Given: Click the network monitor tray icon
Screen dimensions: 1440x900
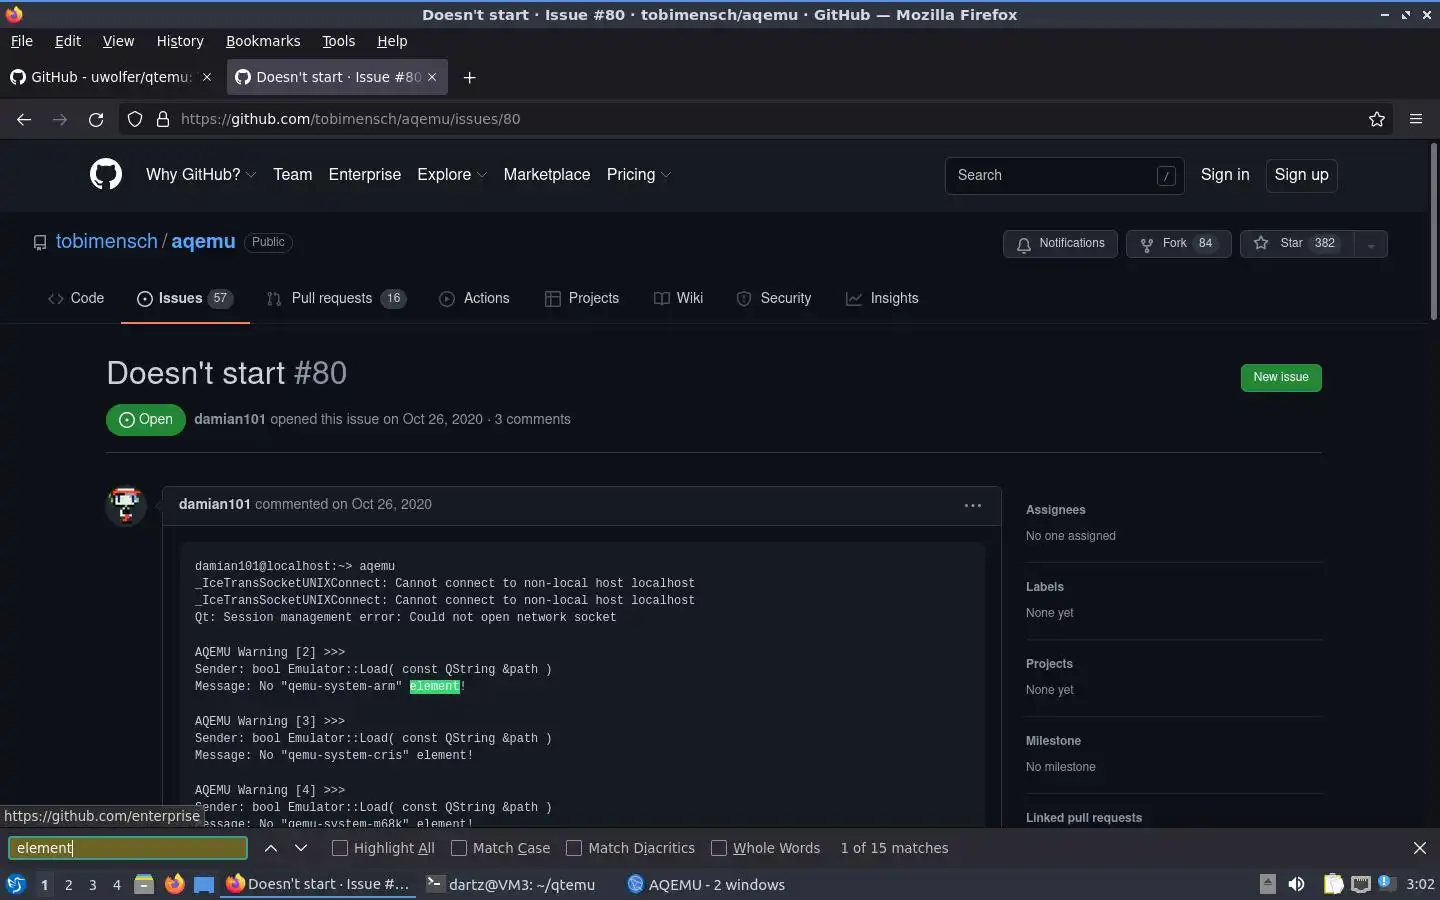Looking at the screenshot, I should pyautogui.click(x=1361, y=884).
